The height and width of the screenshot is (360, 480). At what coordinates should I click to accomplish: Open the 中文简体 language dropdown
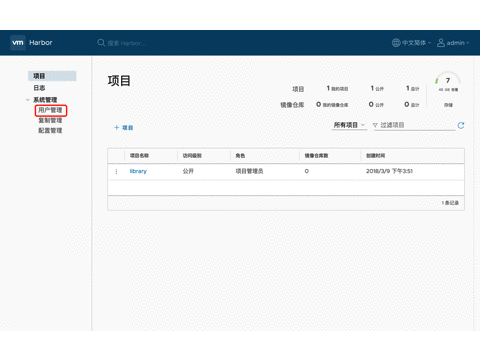click(416, 43)
